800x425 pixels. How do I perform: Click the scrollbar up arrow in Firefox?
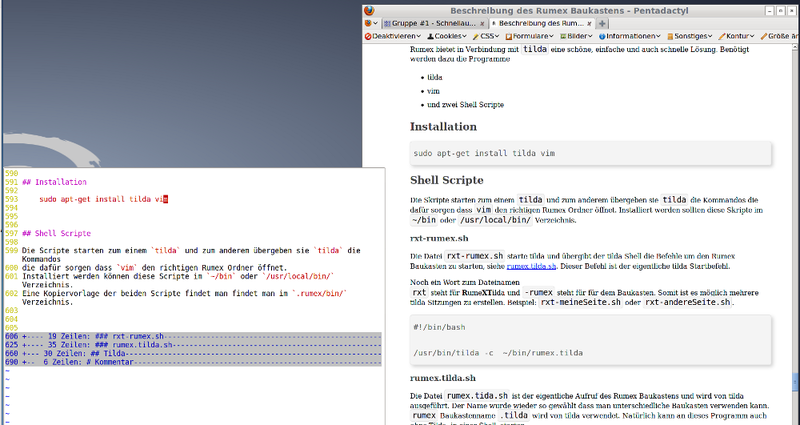(795, 47)
